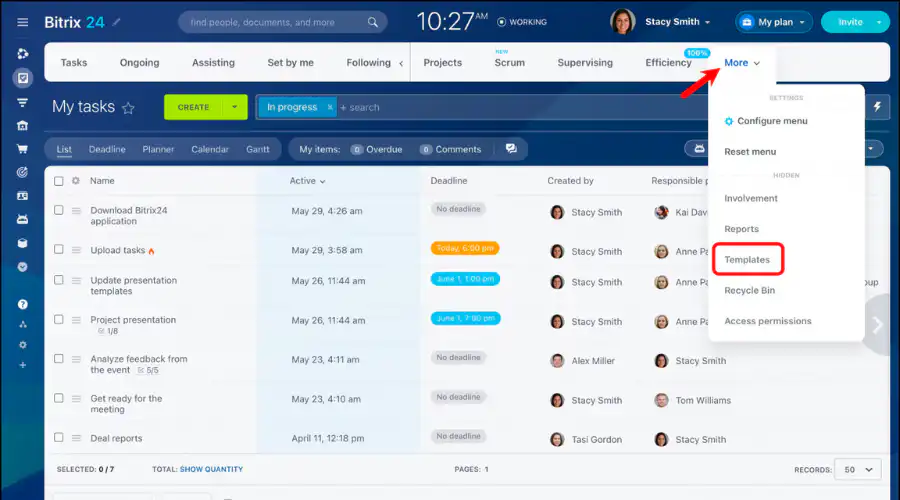Open Stacy Smith user dropdown

[677, 22]
